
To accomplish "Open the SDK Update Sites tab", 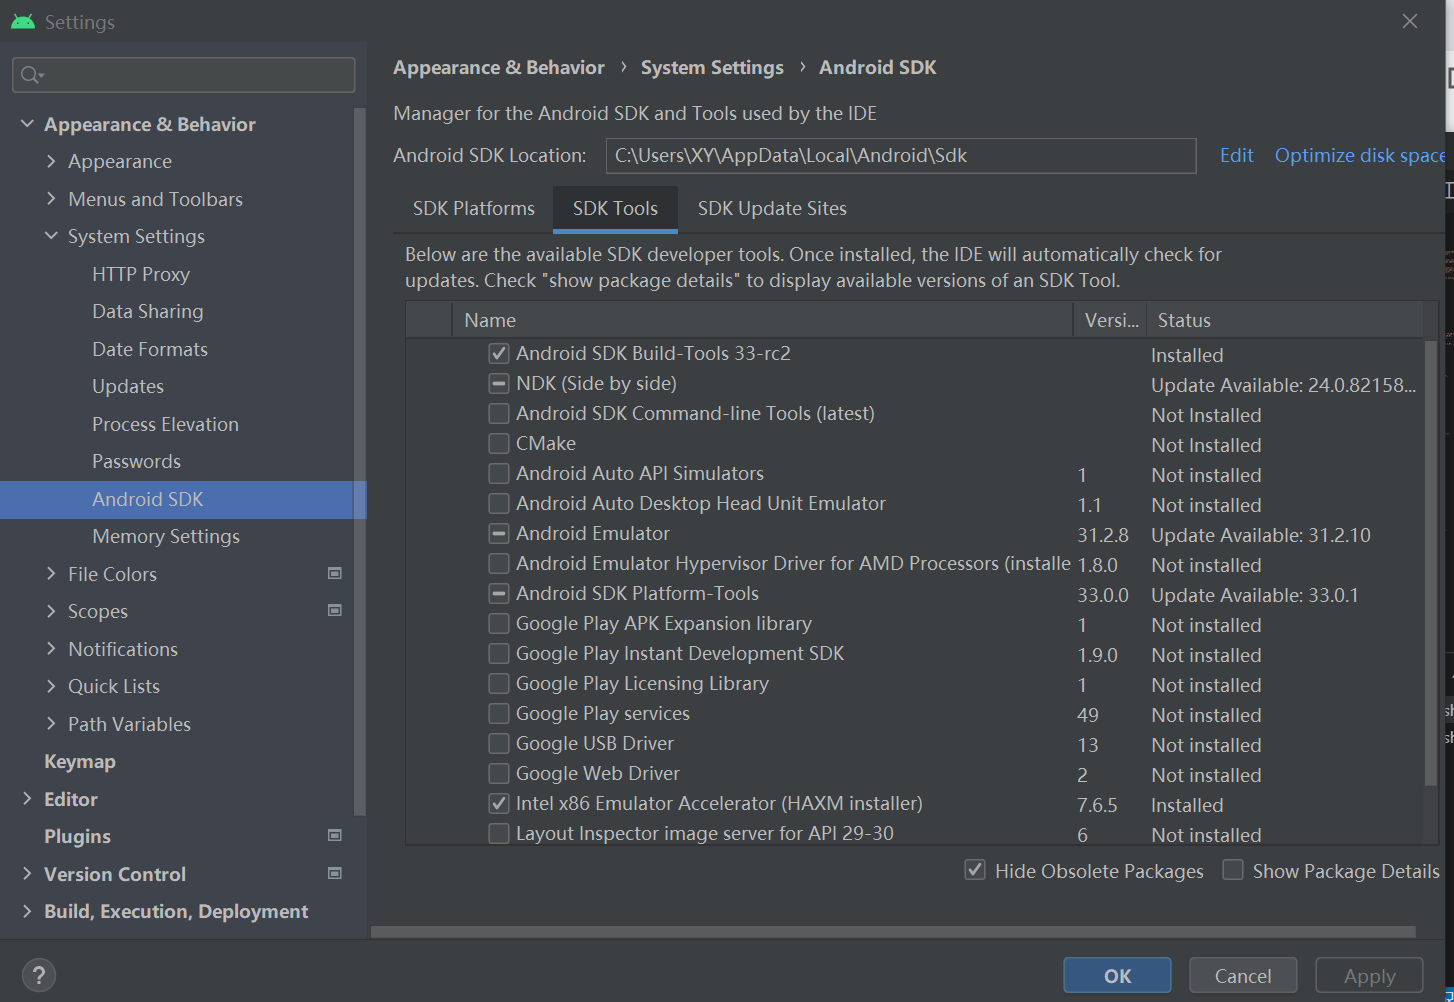I will (x=771, y=208).
